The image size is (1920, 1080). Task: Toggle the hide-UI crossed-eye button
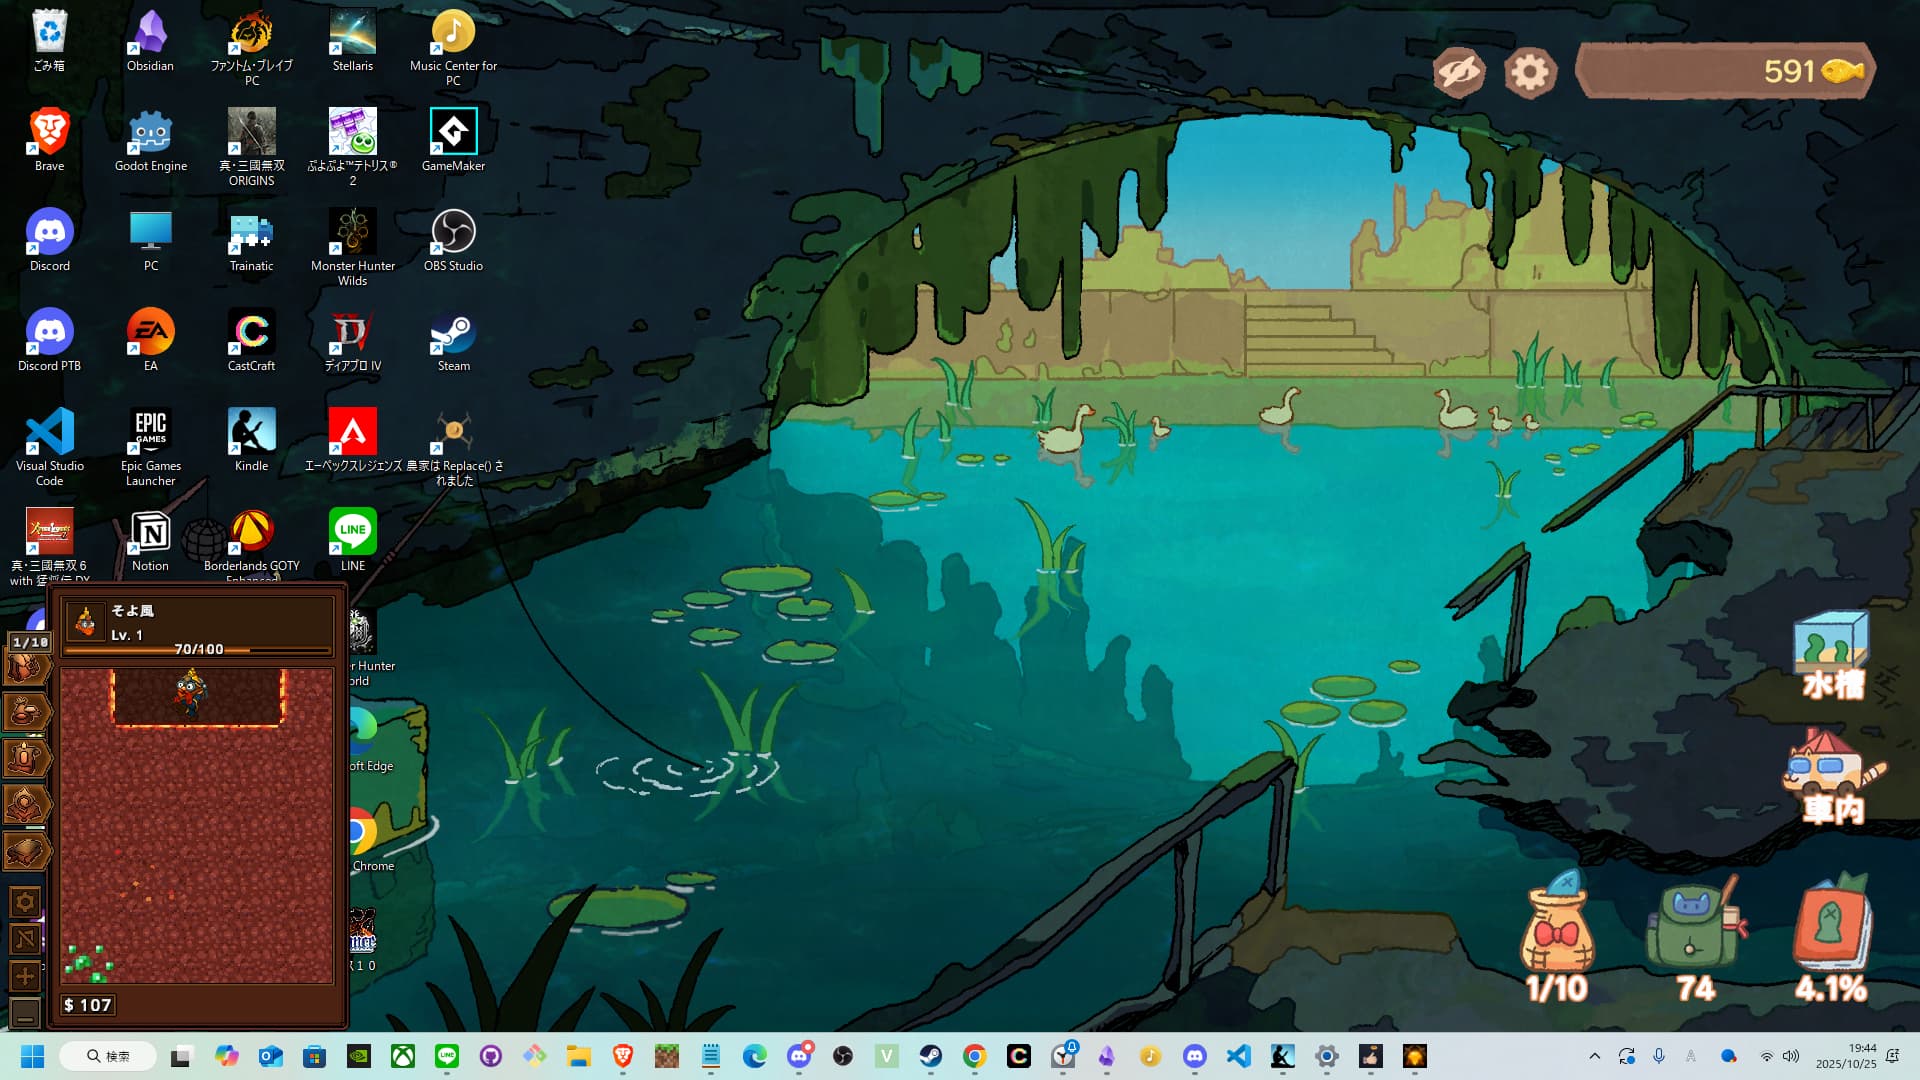pos(1459,72)
